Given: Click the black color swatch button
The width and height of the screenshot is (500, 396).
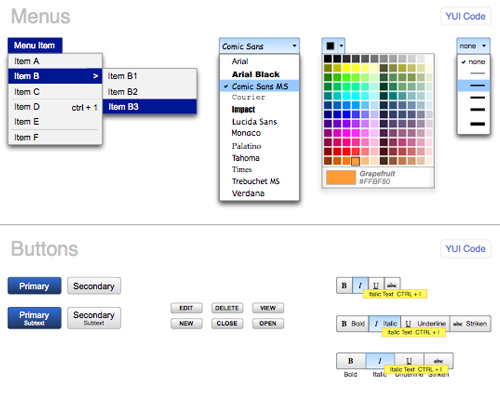Looking at the screenshot, I should coord(330,46).
